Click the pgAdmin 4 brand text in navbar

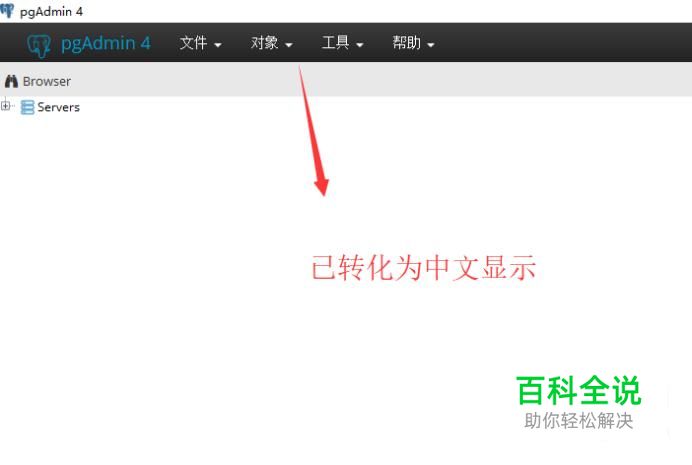pos(106,44)
